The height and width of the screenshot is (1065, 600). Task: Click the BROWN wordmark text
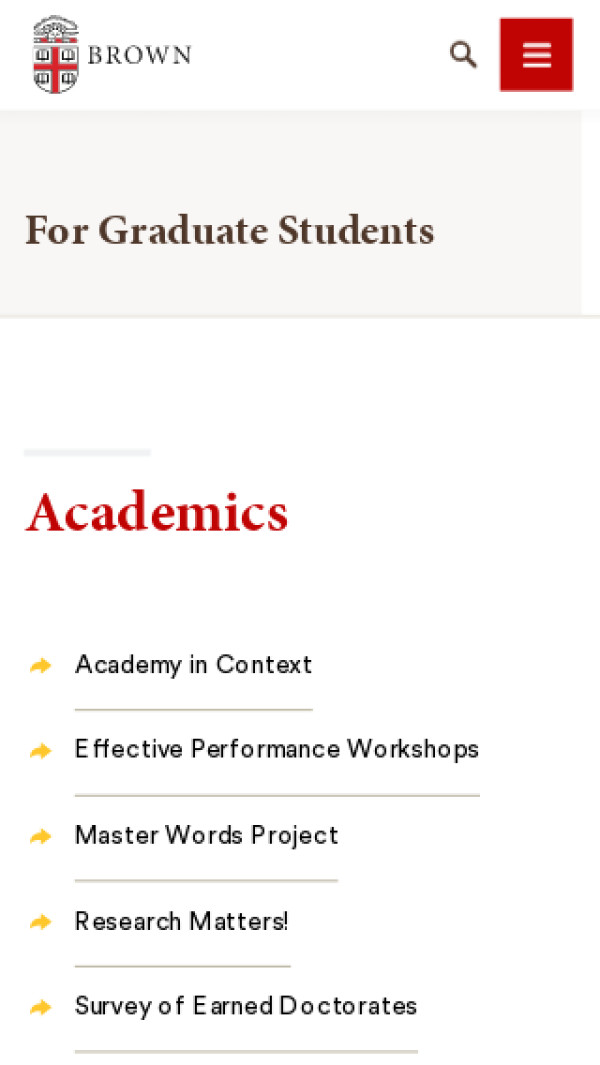[139, 55]
